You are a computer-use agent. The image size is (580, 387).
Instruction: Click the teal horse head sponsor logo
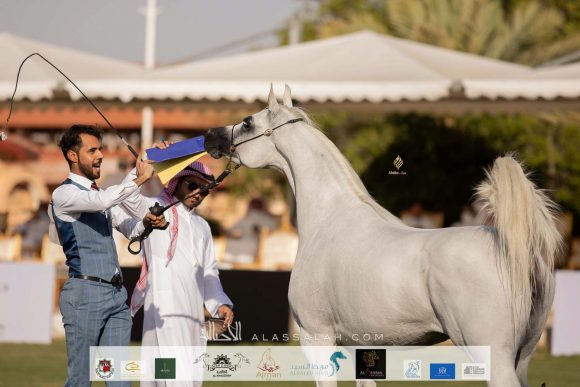pos(319,364)
